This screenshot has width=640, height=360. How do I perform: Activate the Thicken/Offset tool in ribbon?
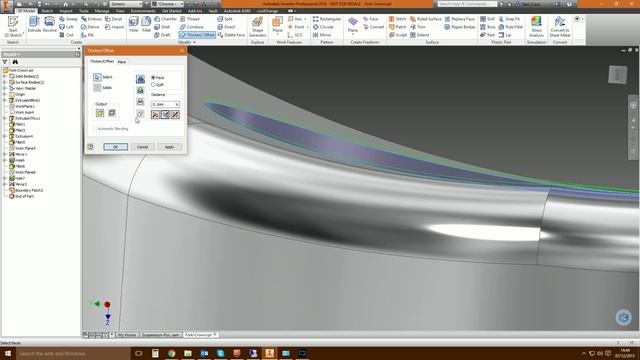tap(197, 35)
